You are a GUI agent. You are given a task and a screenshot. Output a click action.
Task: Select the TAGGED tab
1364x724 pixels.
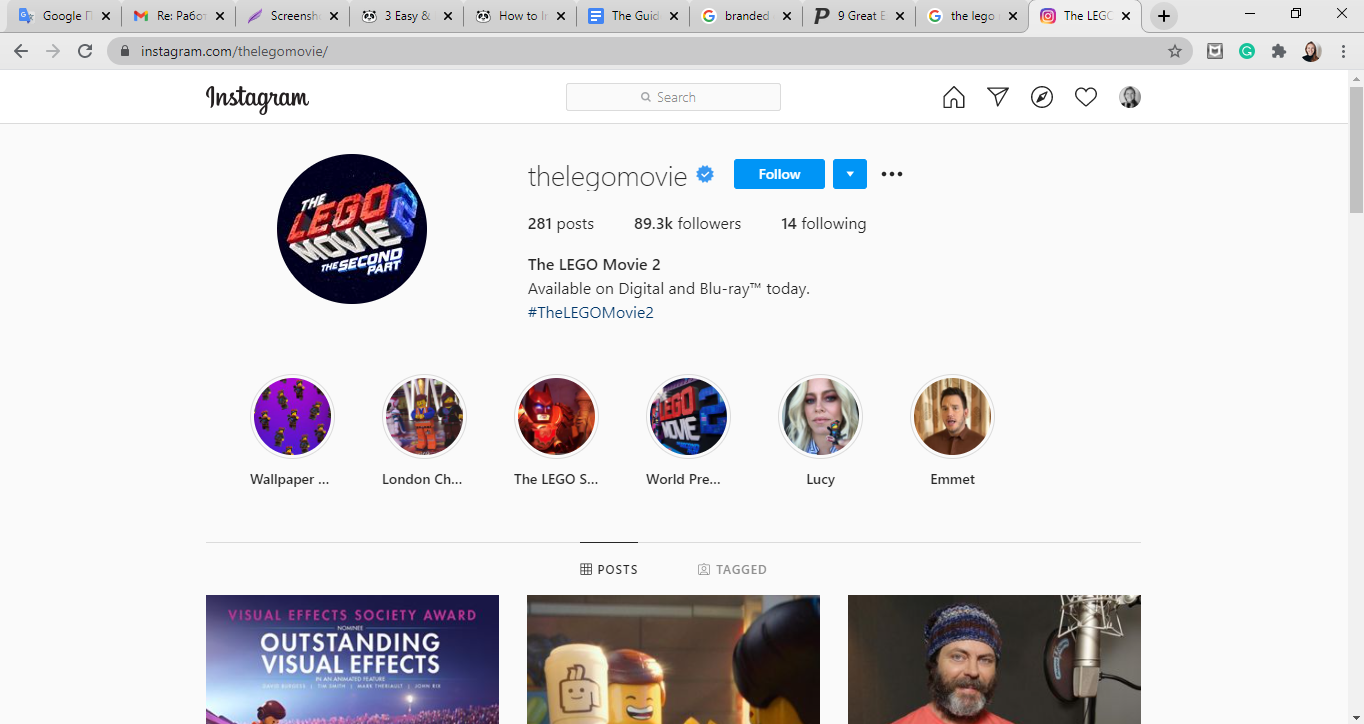pos(732,569)
